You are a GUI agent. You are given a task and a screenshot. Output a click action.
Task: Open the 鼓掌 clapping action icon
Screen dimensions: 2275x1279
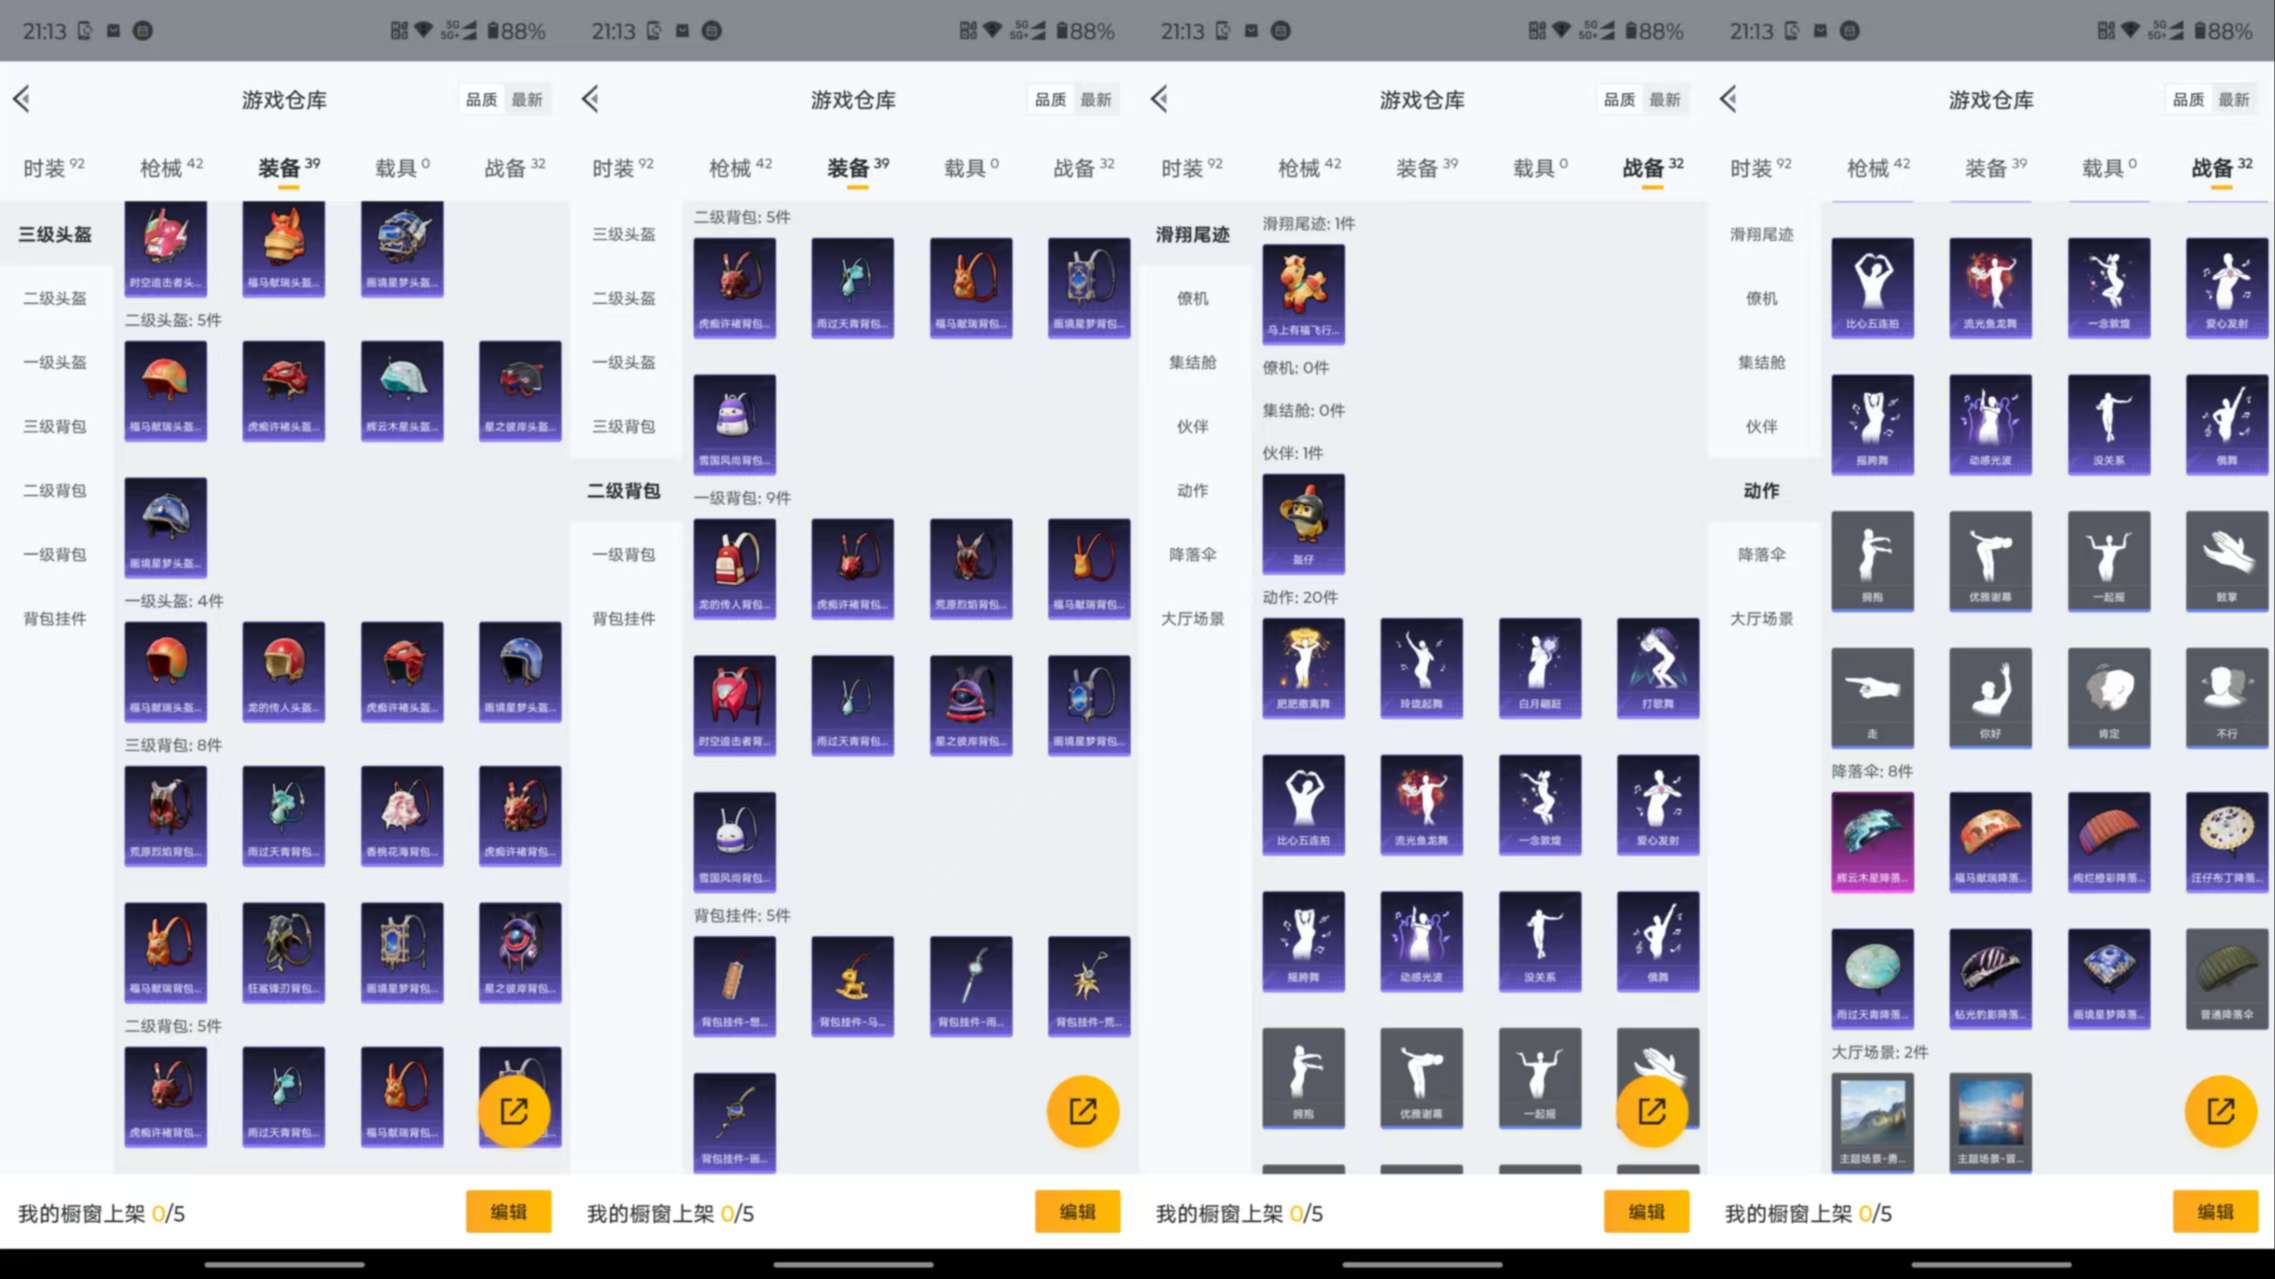tap(2226, 561)
